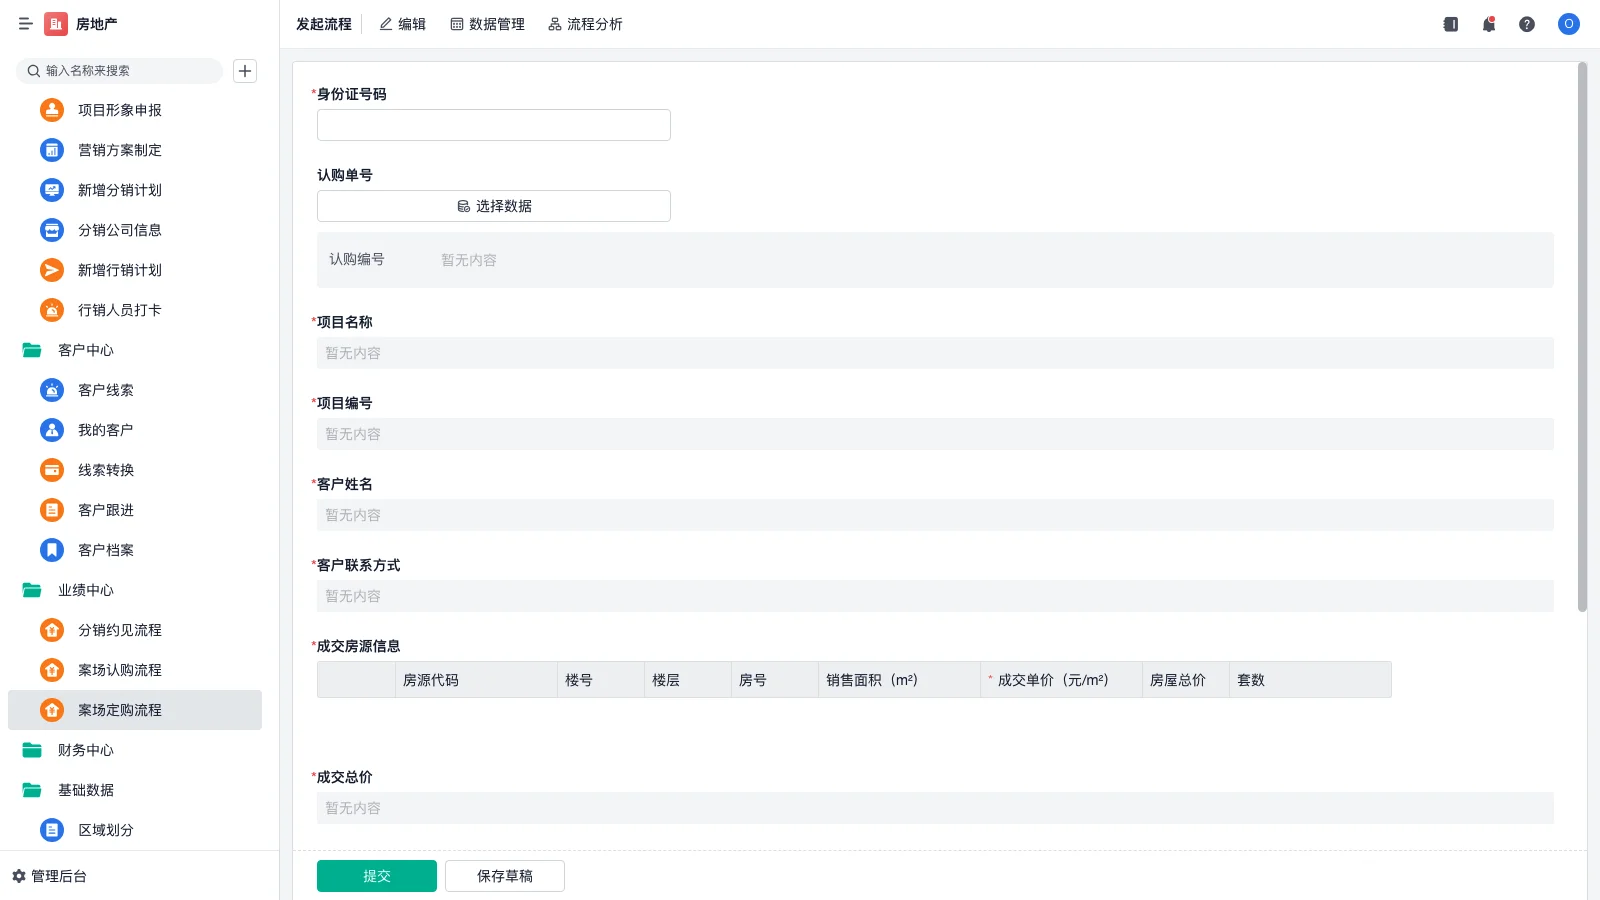Open the 行销人员打卡 icon
This screenshot has height=900, width=1600.
52,310
